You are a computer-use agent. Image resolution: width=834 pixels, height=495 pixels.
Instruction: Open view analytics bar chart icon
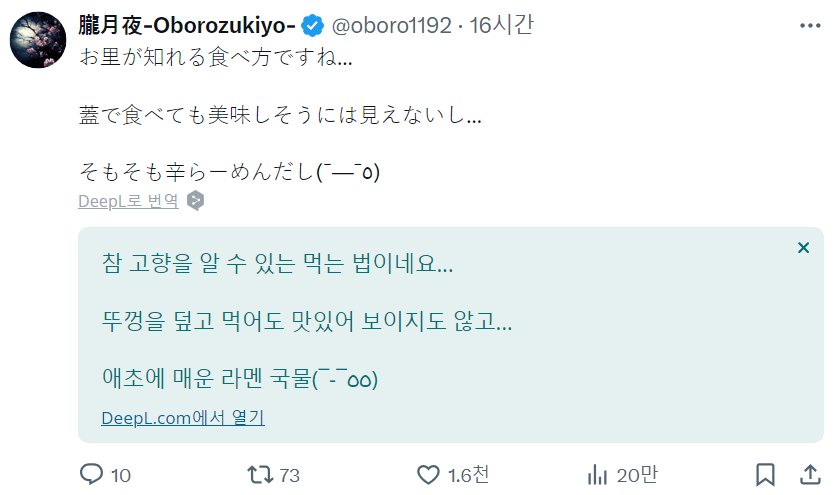[x=598, y=474]
